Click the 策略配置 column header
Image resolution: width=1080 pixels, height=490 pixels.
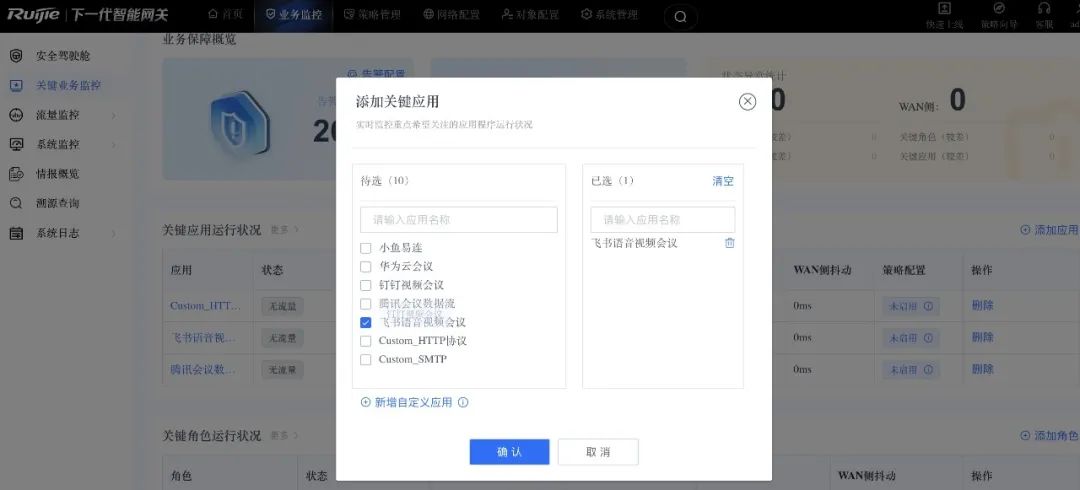(x=904, y=270)
